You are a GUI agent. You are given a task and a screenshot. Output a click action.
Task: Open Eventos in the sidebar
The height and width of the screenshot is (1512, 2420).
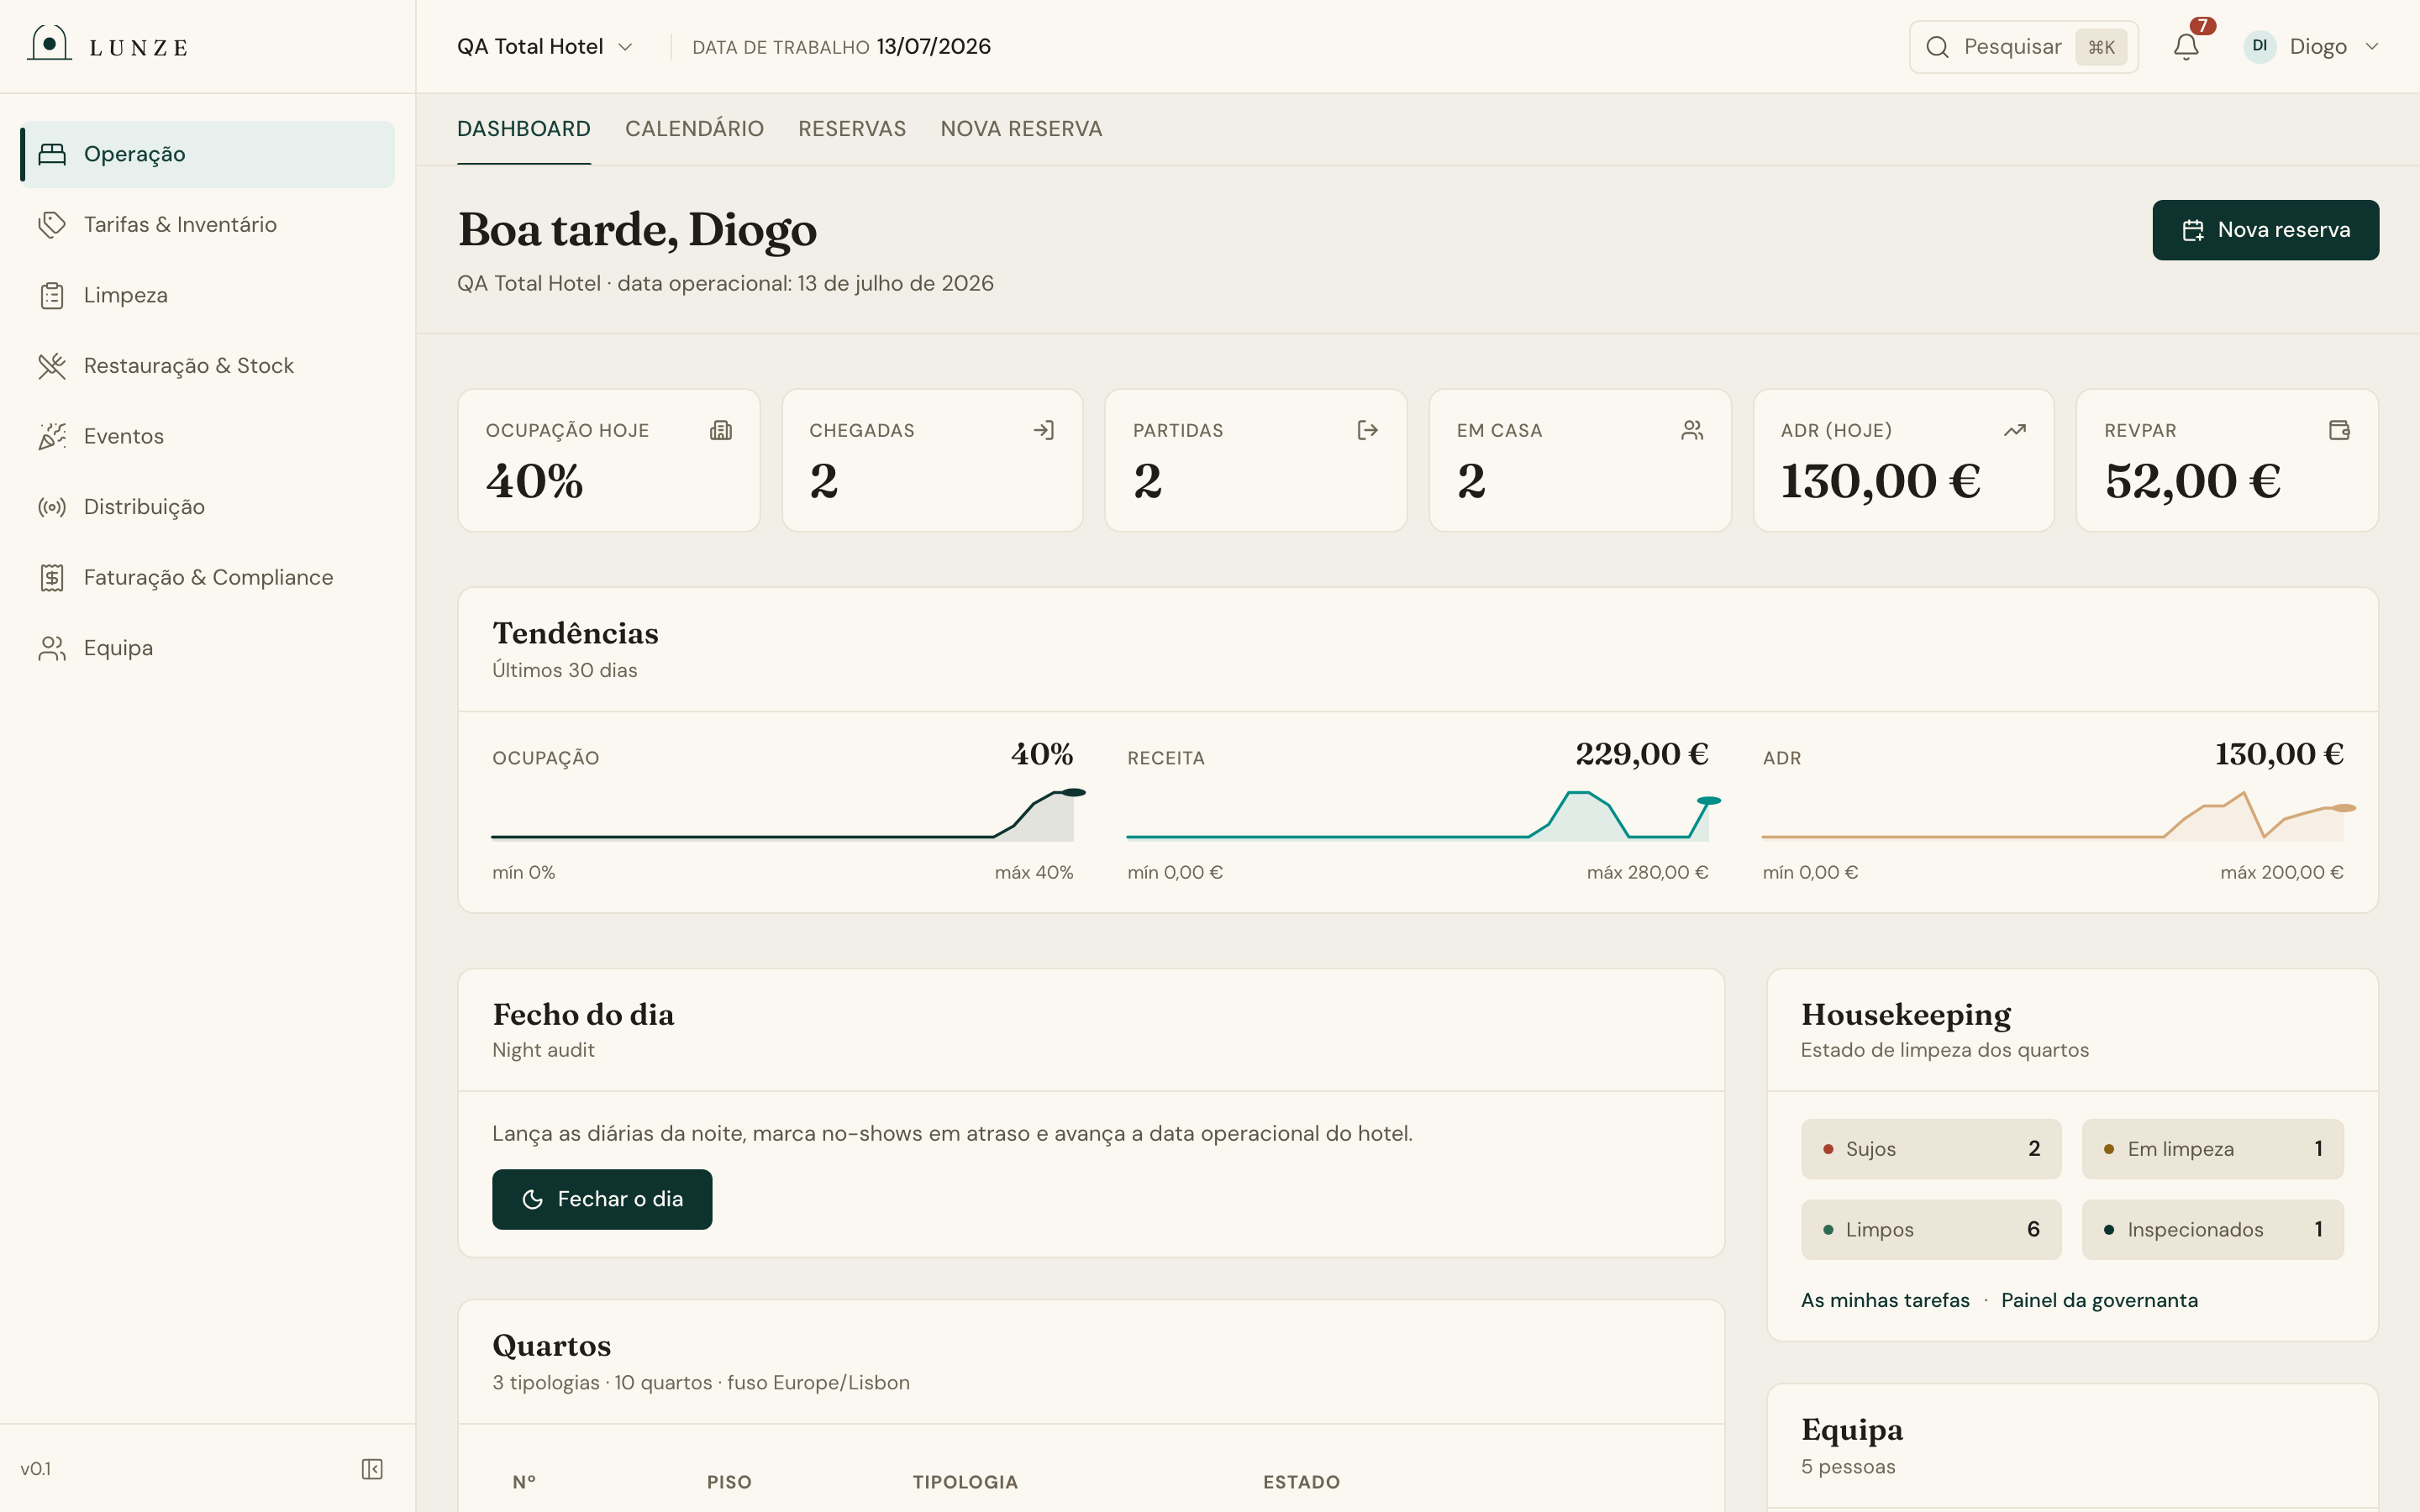(x=207, y=436)
